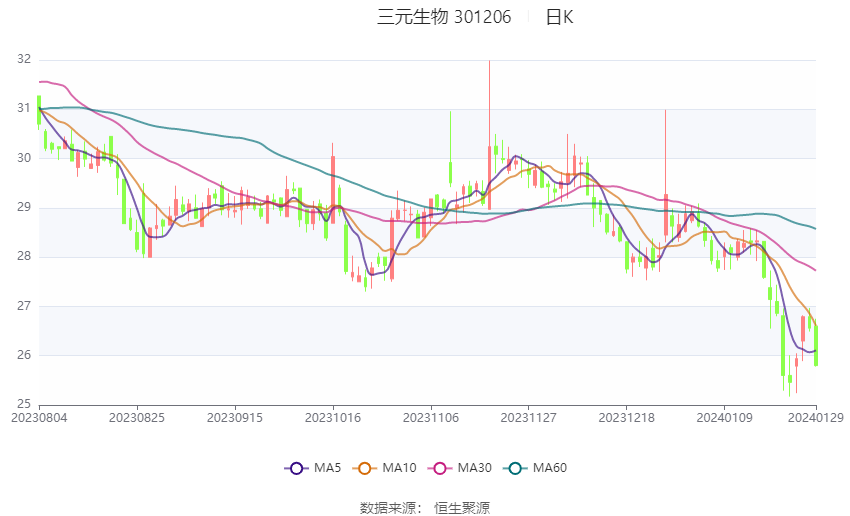The image size is (850, 516).
Task: Select the 20231106 date axis label
Action: (x=431, y=418)
